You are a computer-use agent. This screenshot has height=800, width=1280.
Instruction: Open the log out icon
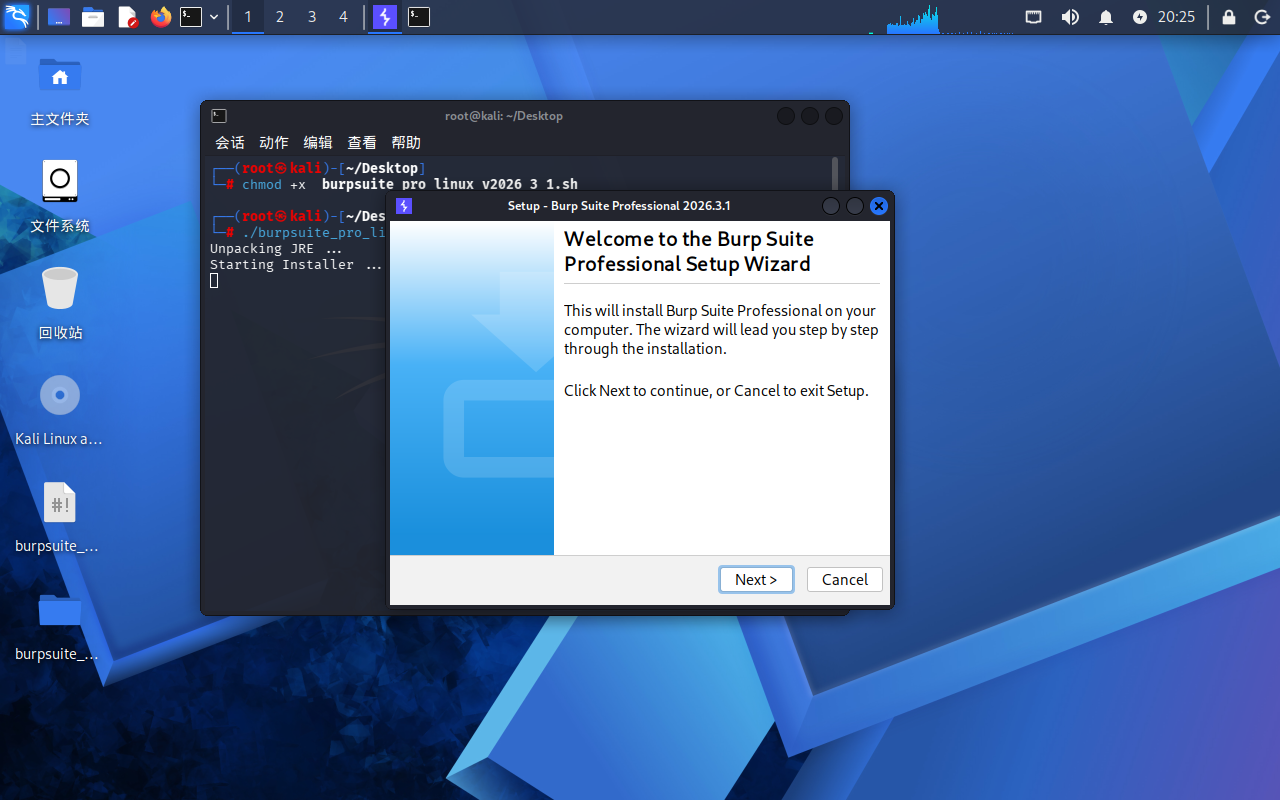[x=1261, y=17]
